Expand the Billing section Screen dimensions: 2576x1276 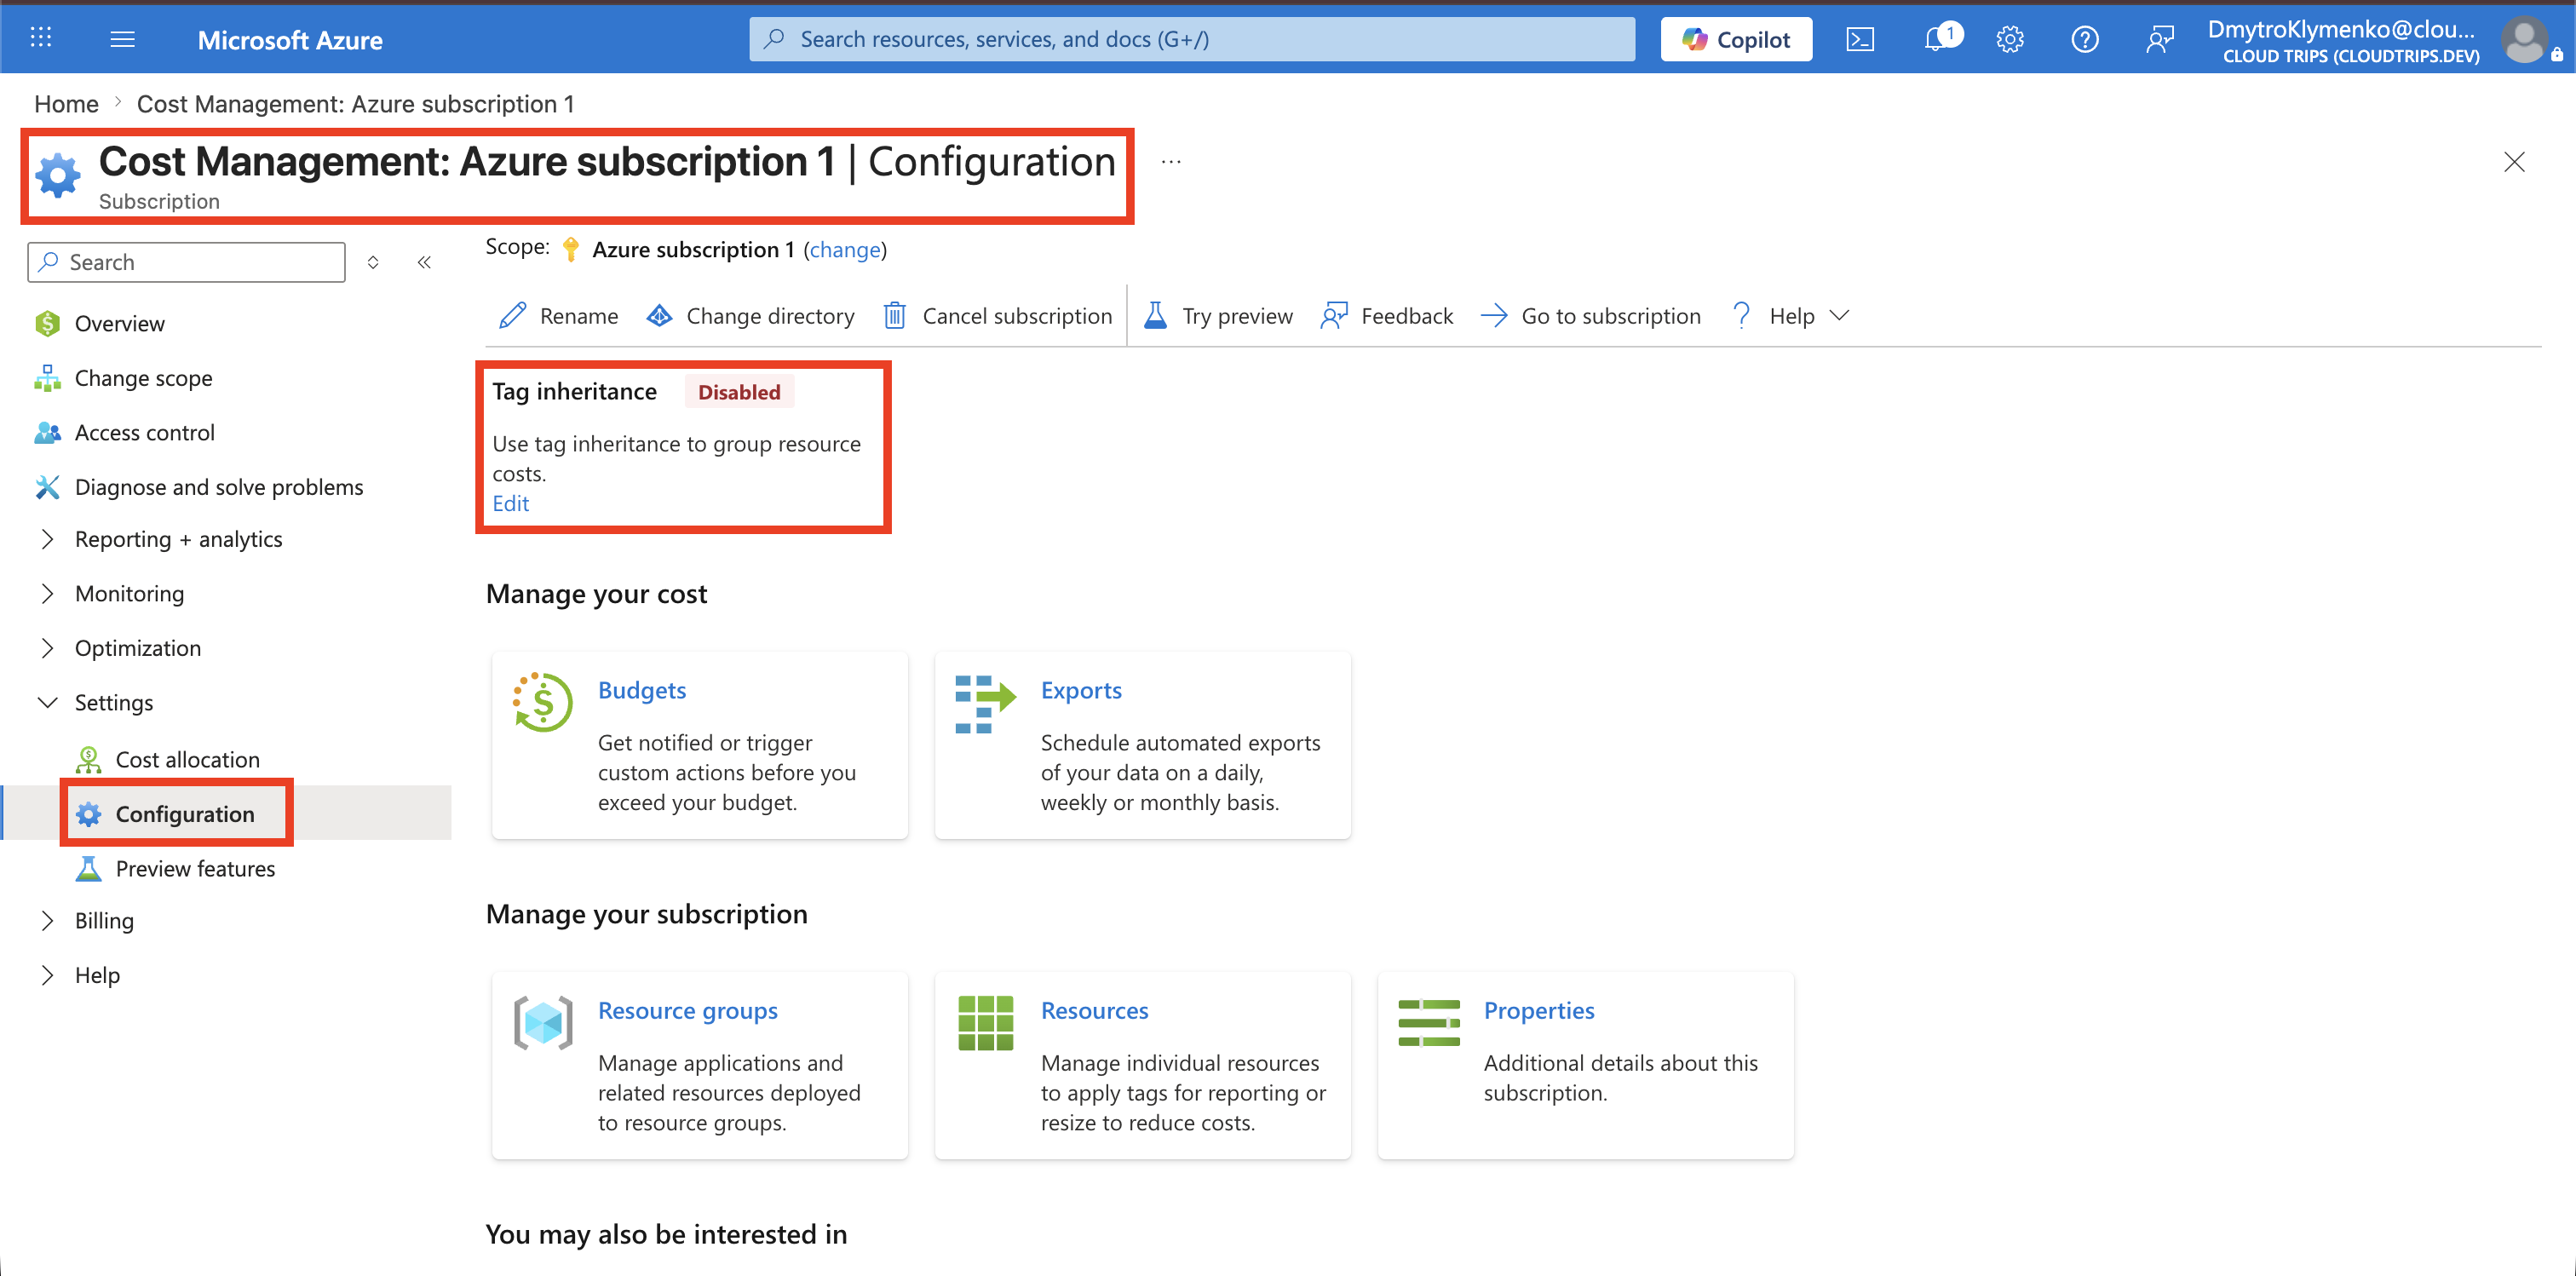click(104, 921)
